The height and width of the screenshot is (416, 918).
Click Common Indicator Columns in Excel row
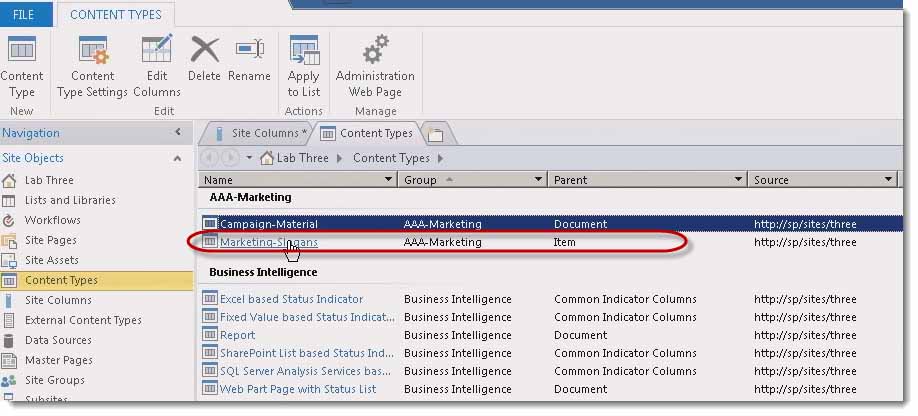pos(625,299)
